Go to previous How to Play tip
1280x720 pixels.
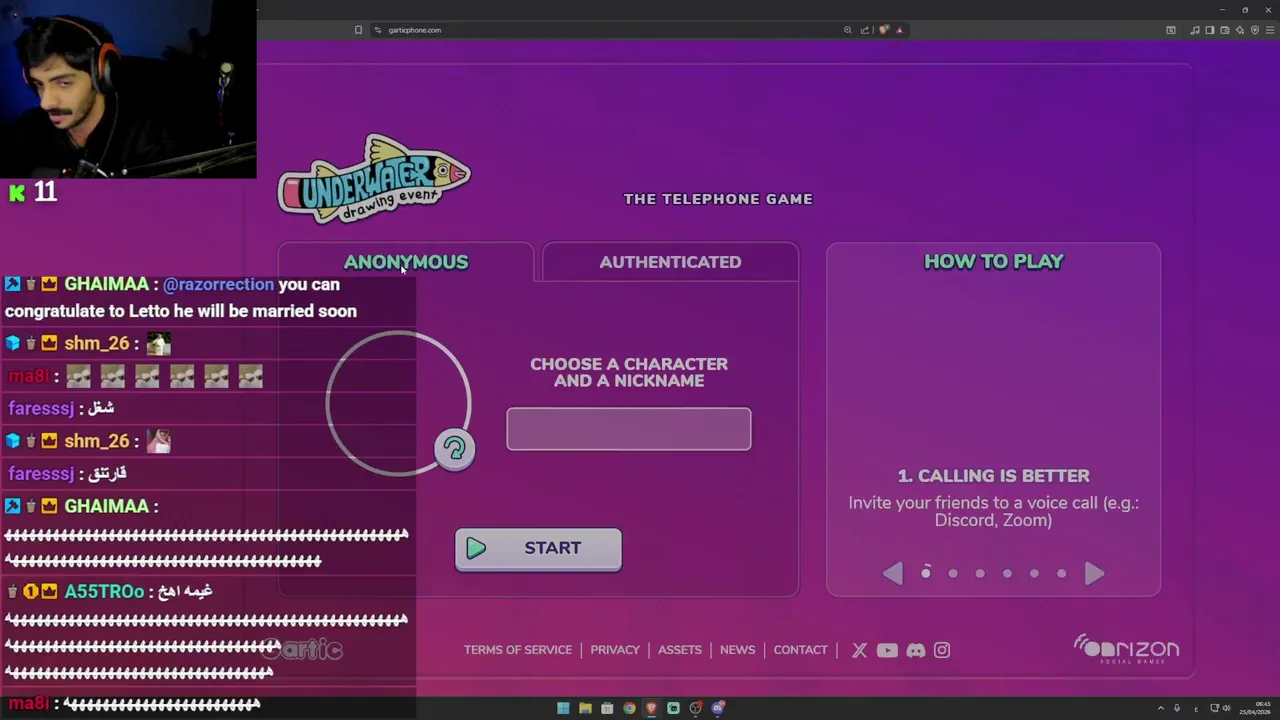pos(893,573)
